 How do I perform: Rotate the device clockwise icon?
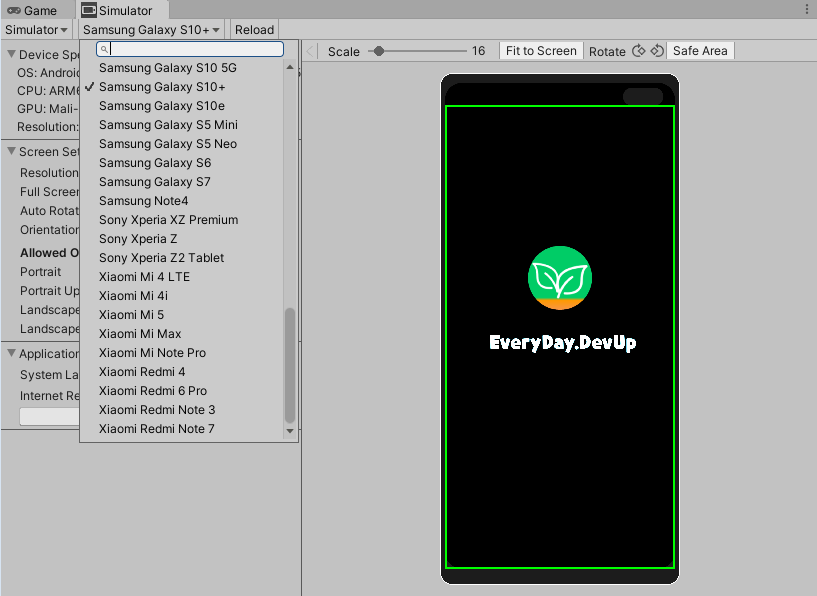click(x=639, y=51)
